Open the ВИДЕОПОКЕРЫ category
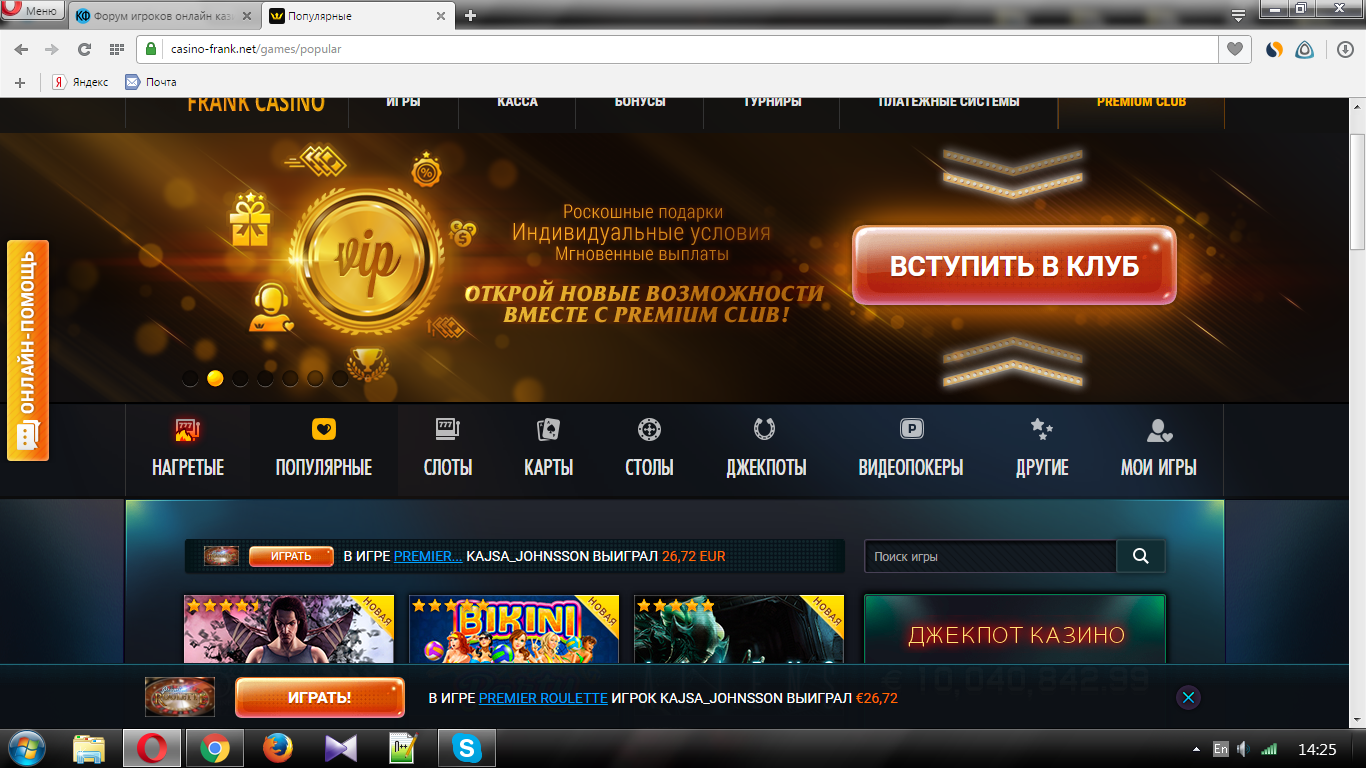The height and width of the screenshot is (768, 1366). point(911,450)
